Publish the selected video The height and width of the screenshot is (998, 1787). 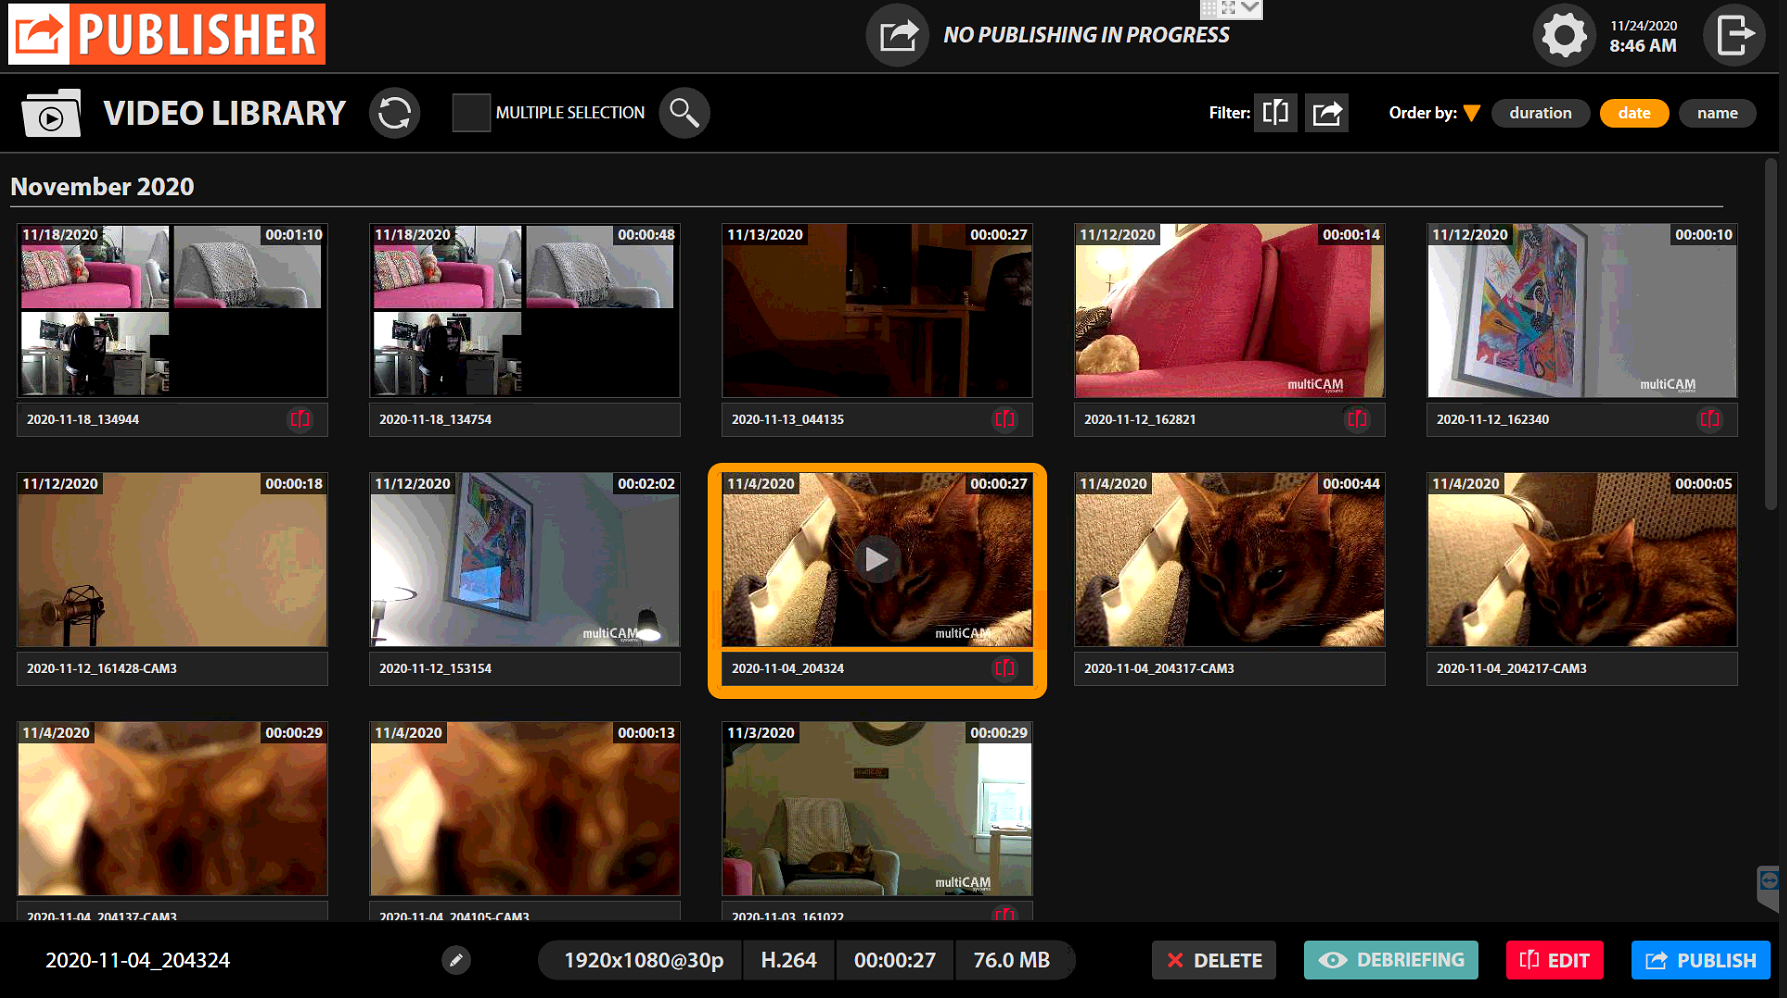pos(1701,960)
